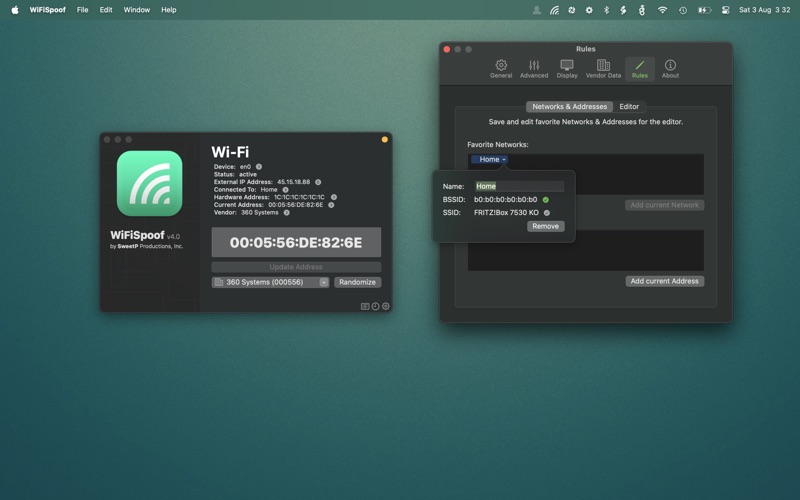The width and height of the screenshot is (800, 500).
Task: Click the MAC address field 00:05:56:DE:82:6E
Action: (x=296, y=242)
